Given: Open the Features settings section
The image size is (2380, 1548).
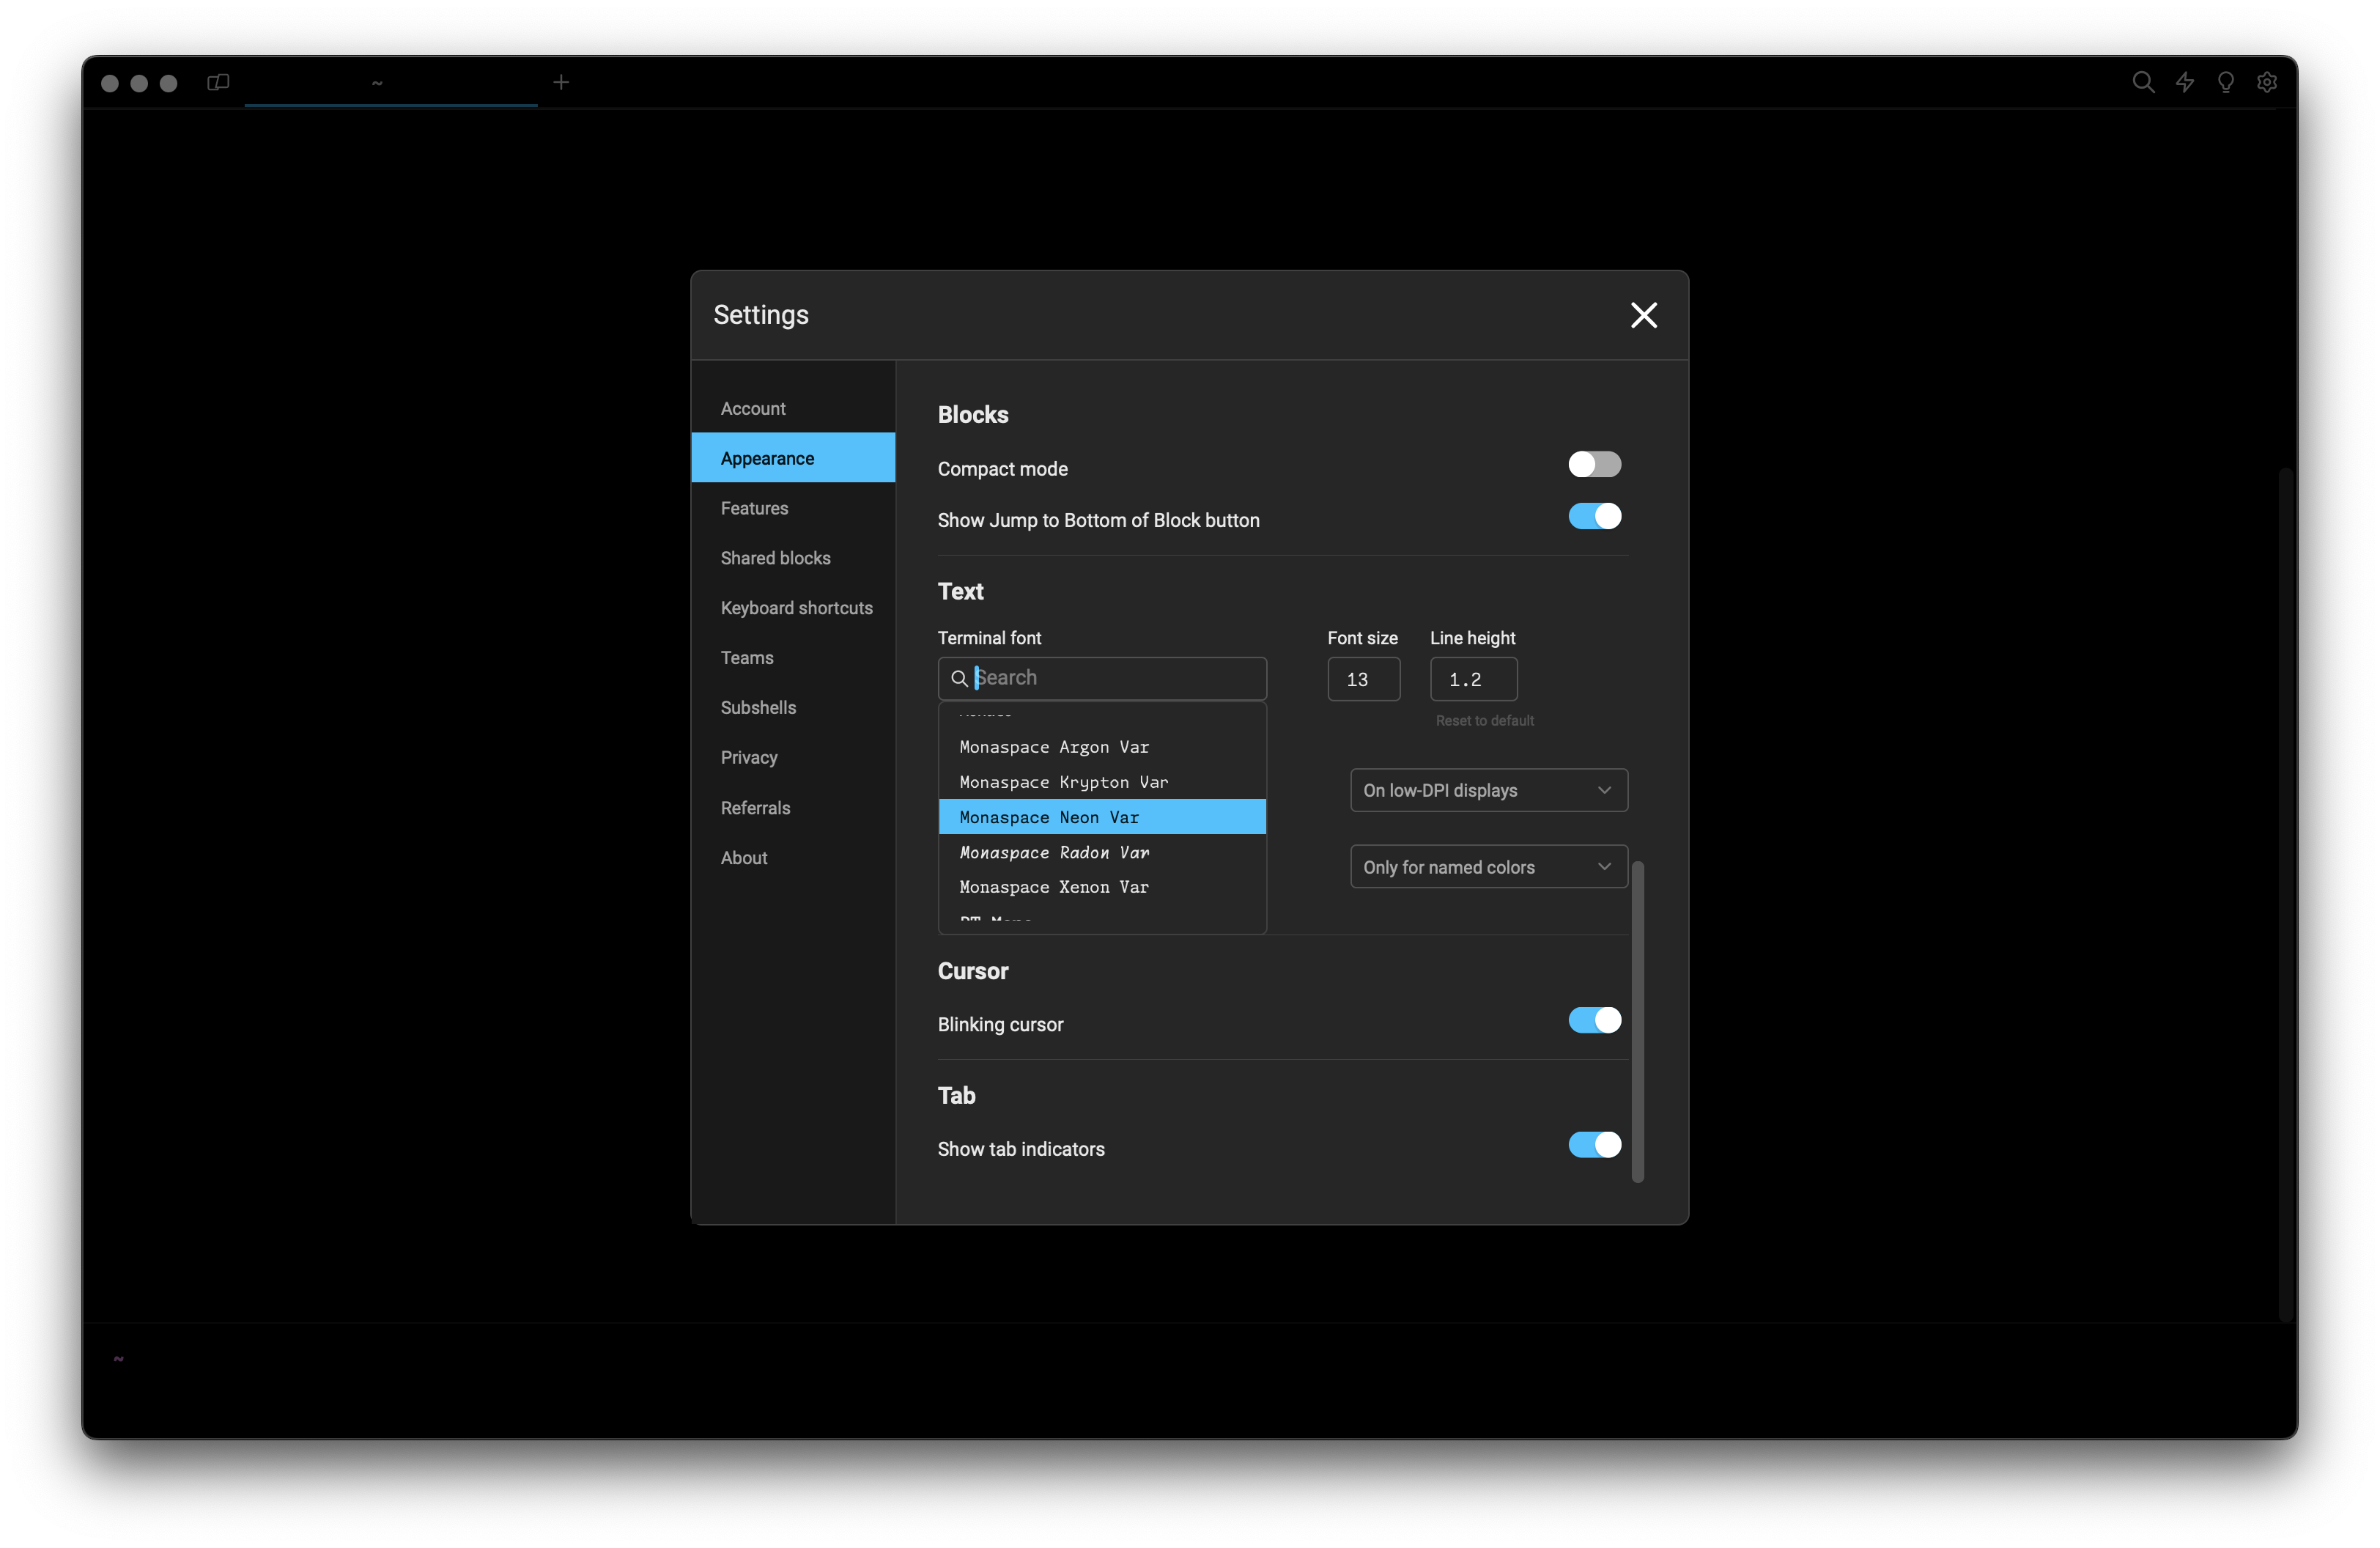Looking at the screenshot, I should pos(793,508).
